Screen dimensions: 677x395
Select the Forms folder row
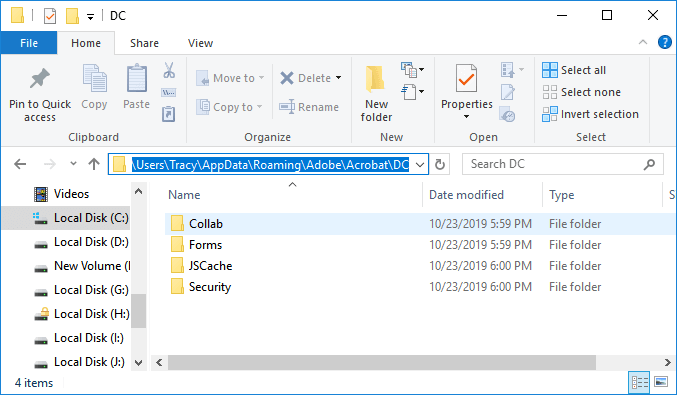coord(420,245)
